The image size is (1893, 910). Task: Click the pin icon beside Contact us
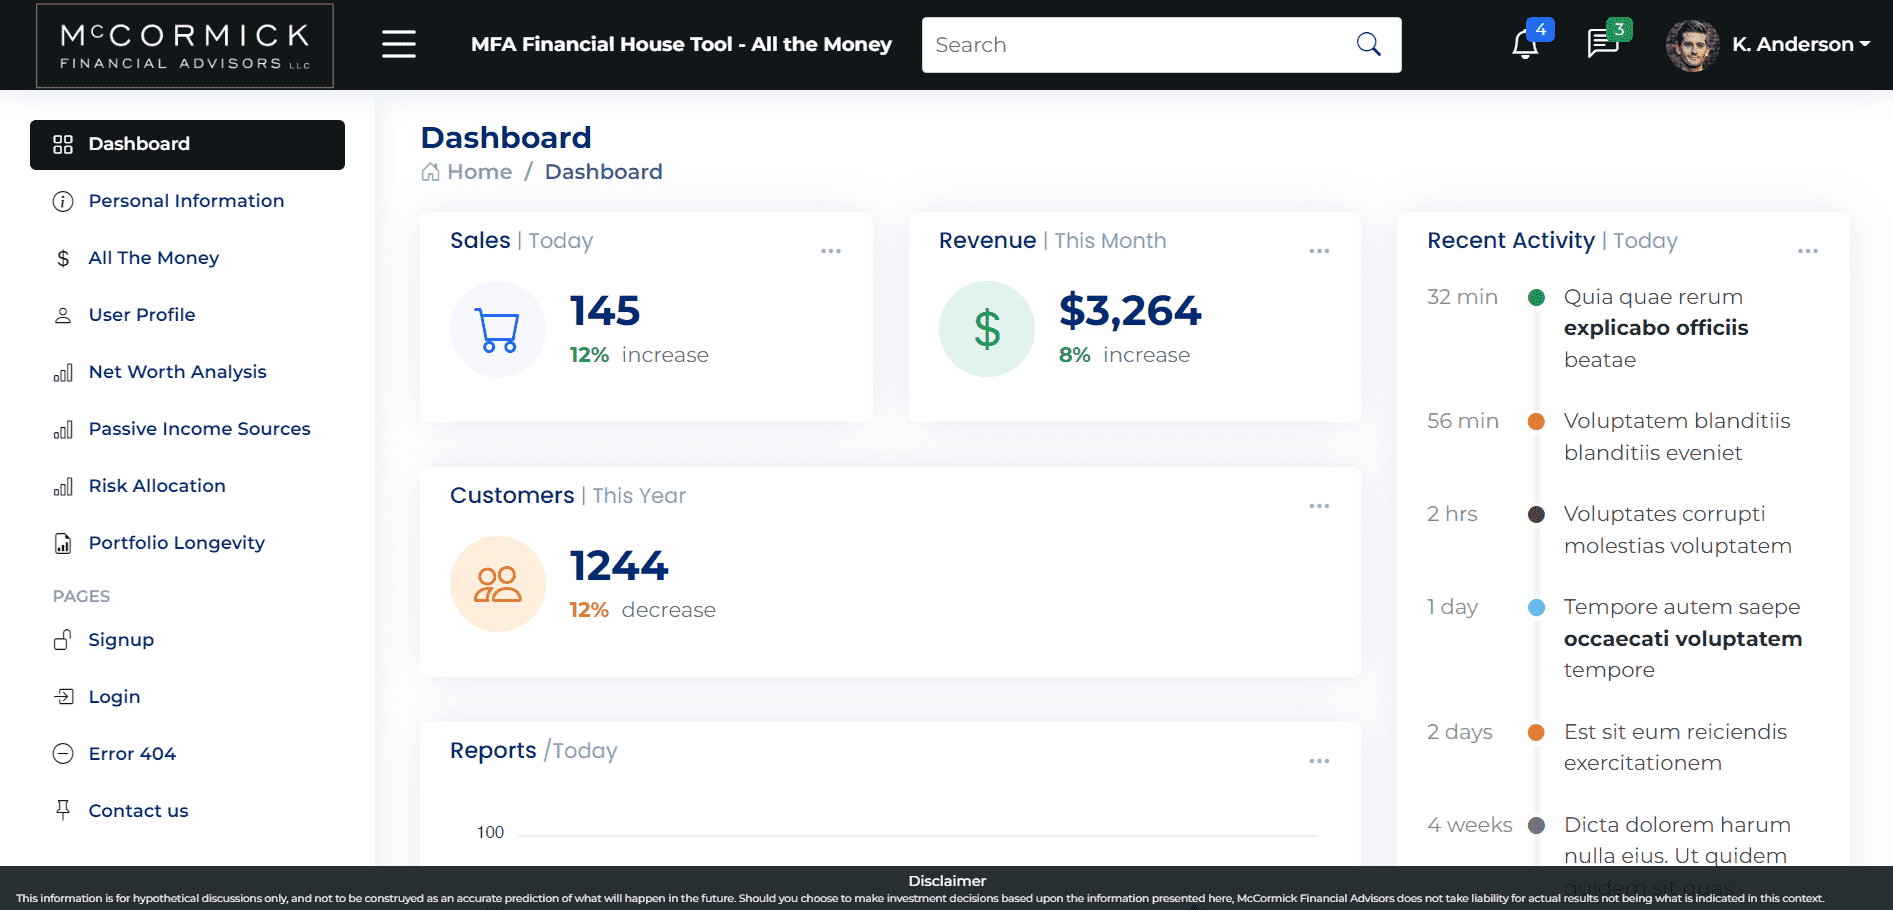63,810
